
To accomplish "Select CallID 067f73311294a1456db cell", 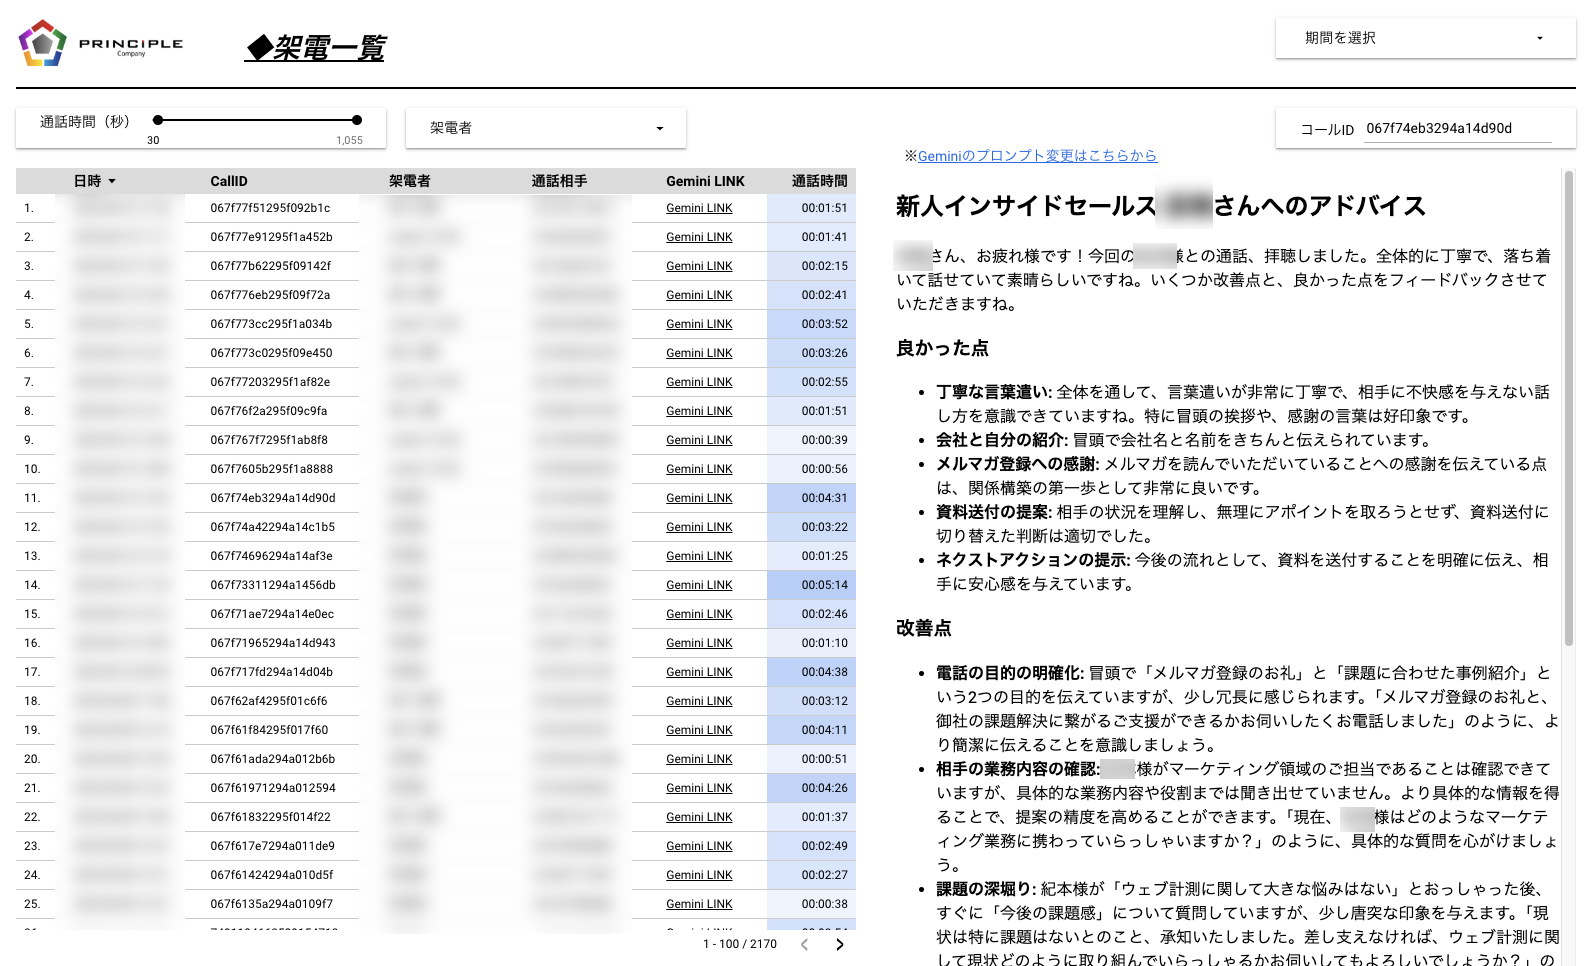I will point(272,585).
